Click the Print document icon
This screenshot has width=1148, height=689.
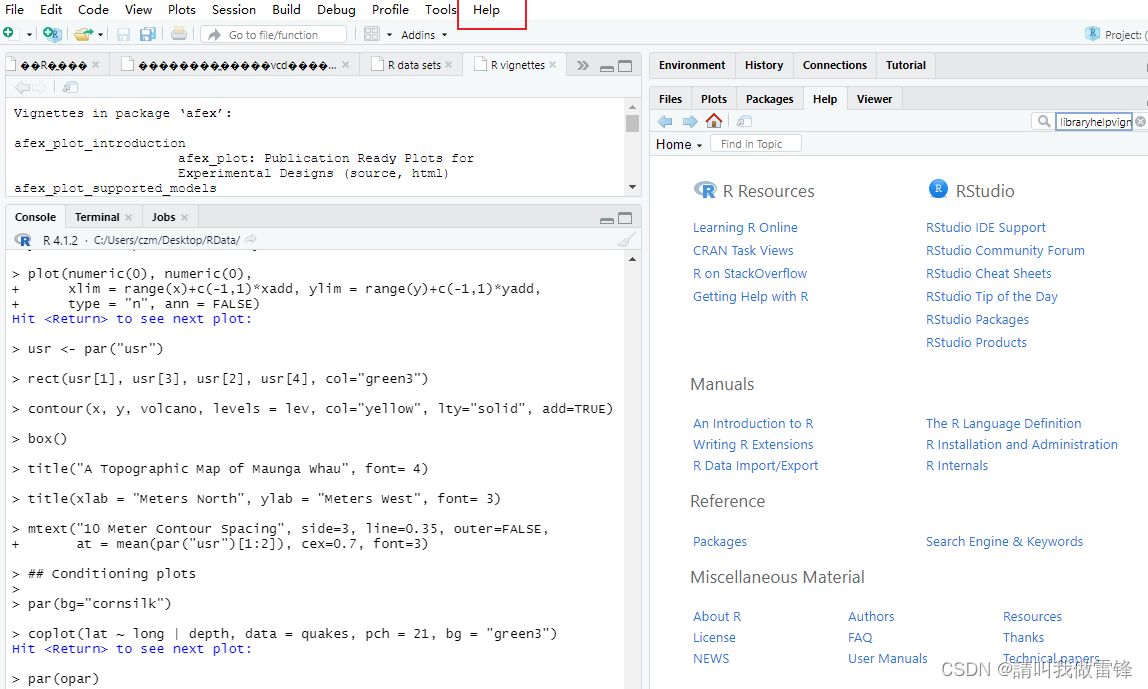pyautogui.click(x=179, y=34)
